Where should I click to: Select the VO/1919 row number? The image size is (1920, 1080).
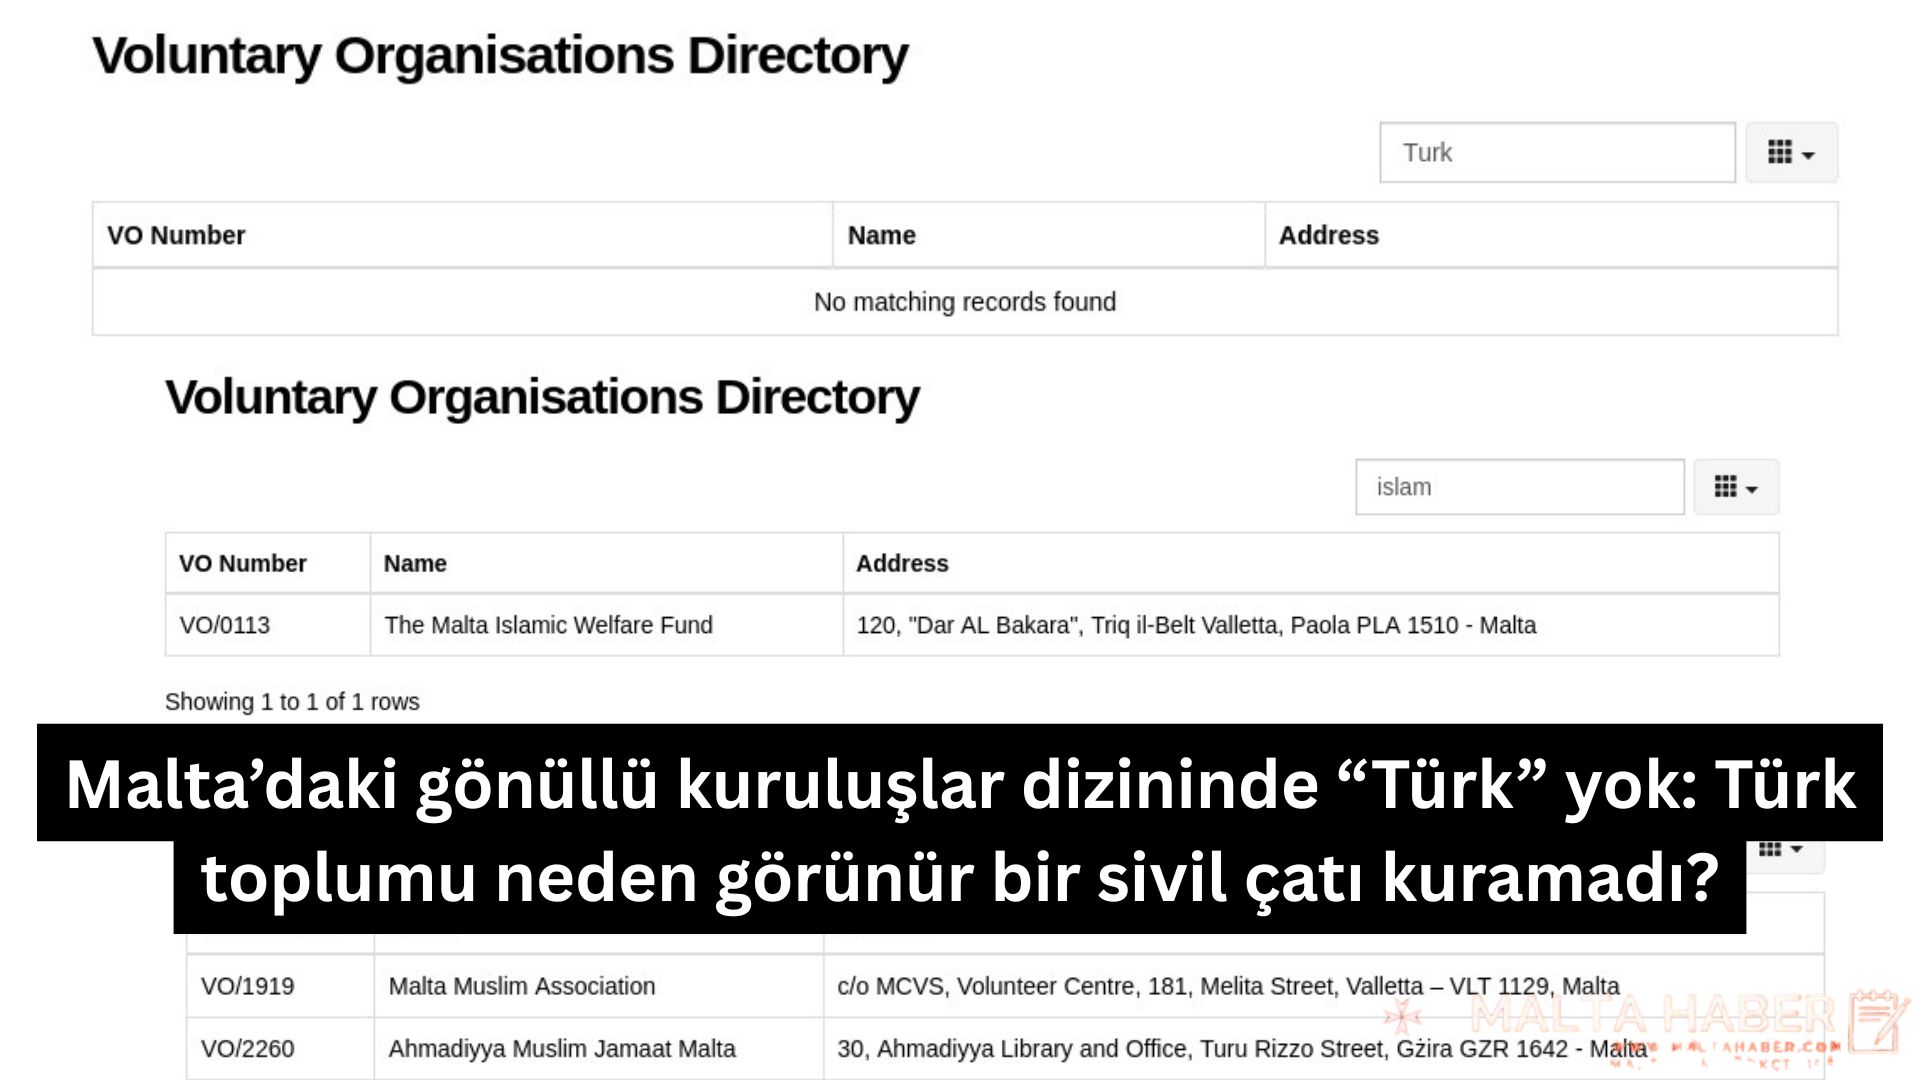point(247,986)
